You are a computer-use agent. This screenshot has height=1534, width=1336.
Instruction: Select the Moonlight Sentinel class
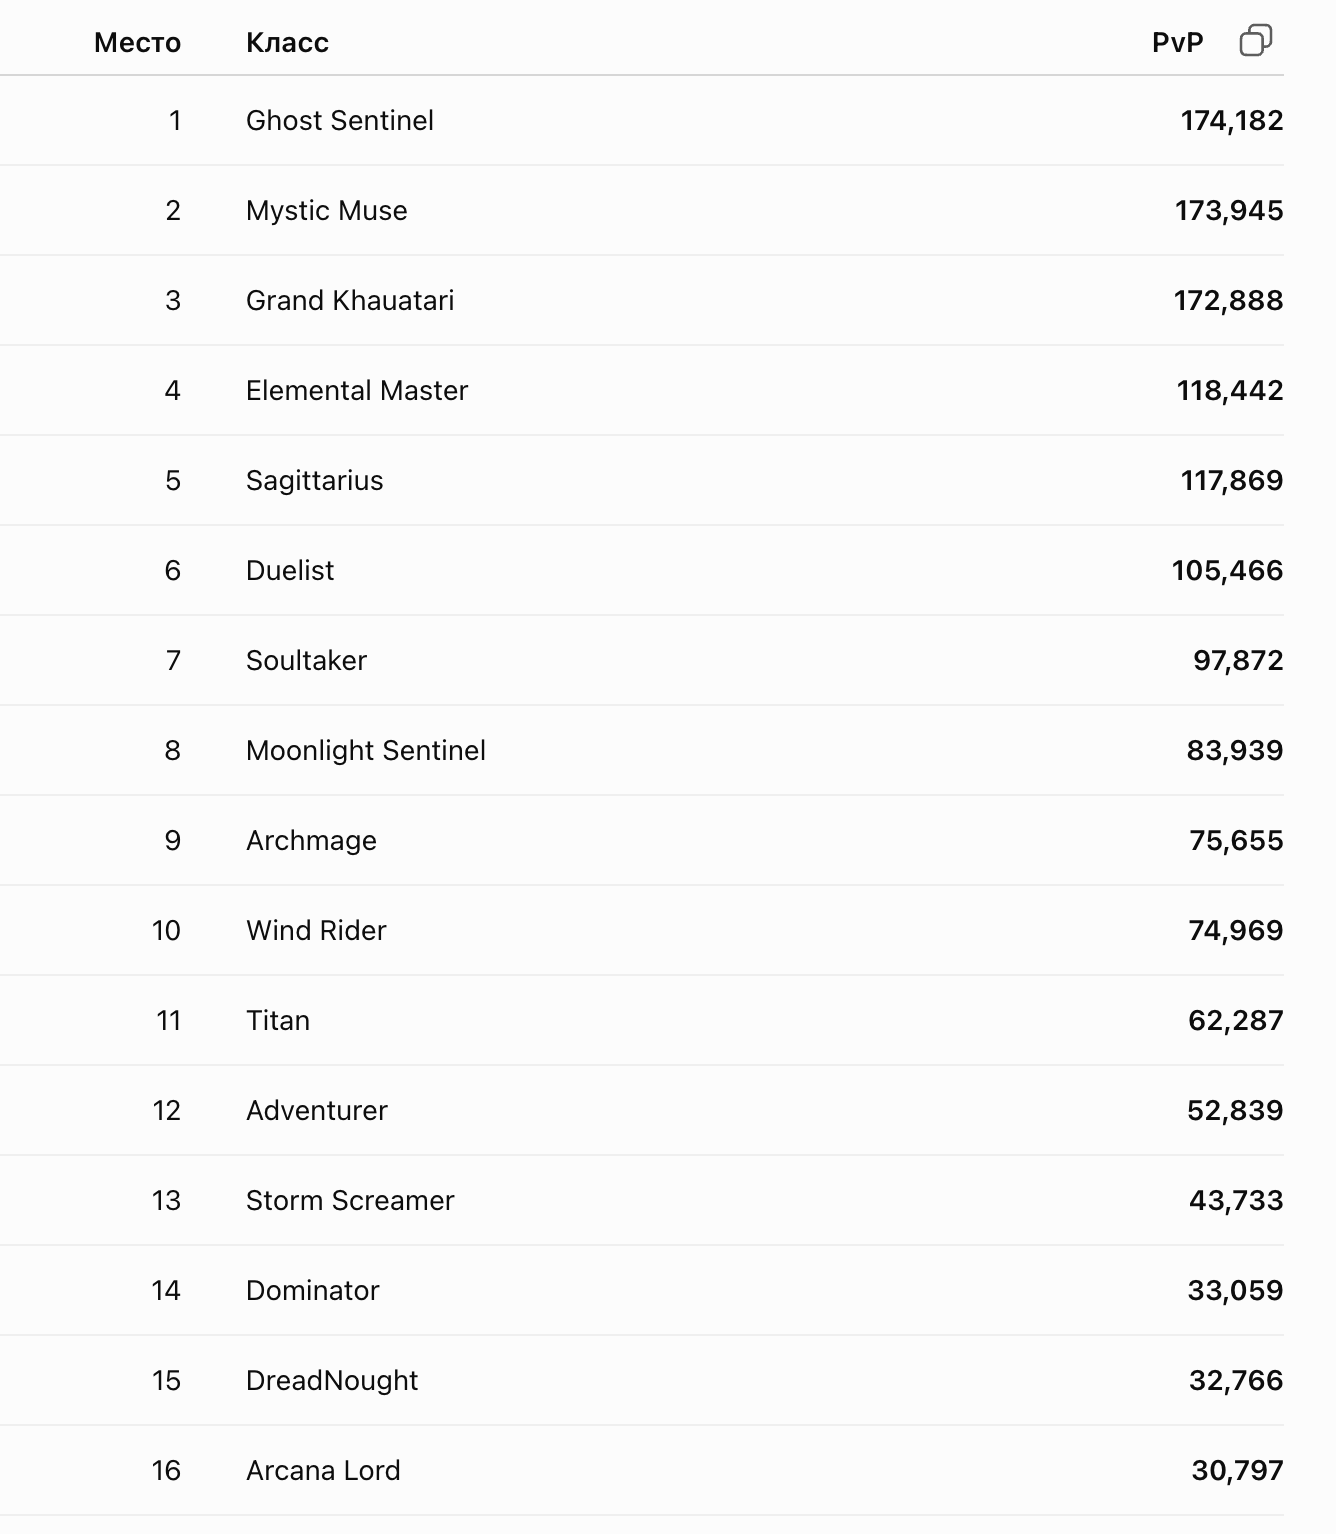pyautogui.click(x=365, y=750)
